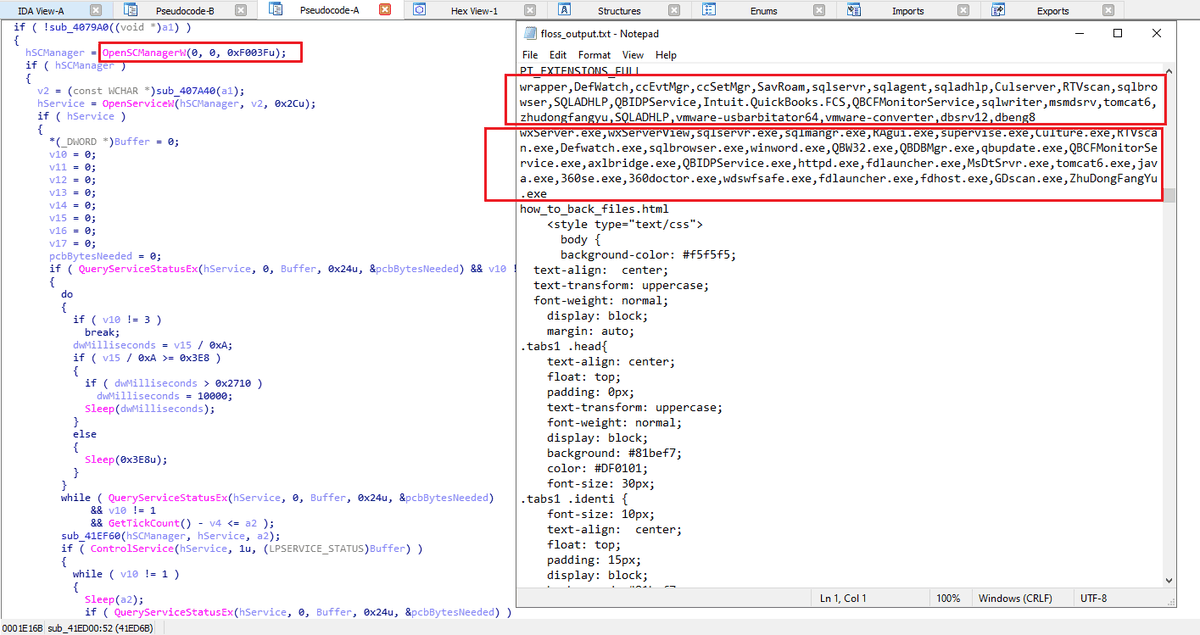Viewport: 1200px width, 635px height.
Task: Click the ControlService function call
Action: point(130,549)
